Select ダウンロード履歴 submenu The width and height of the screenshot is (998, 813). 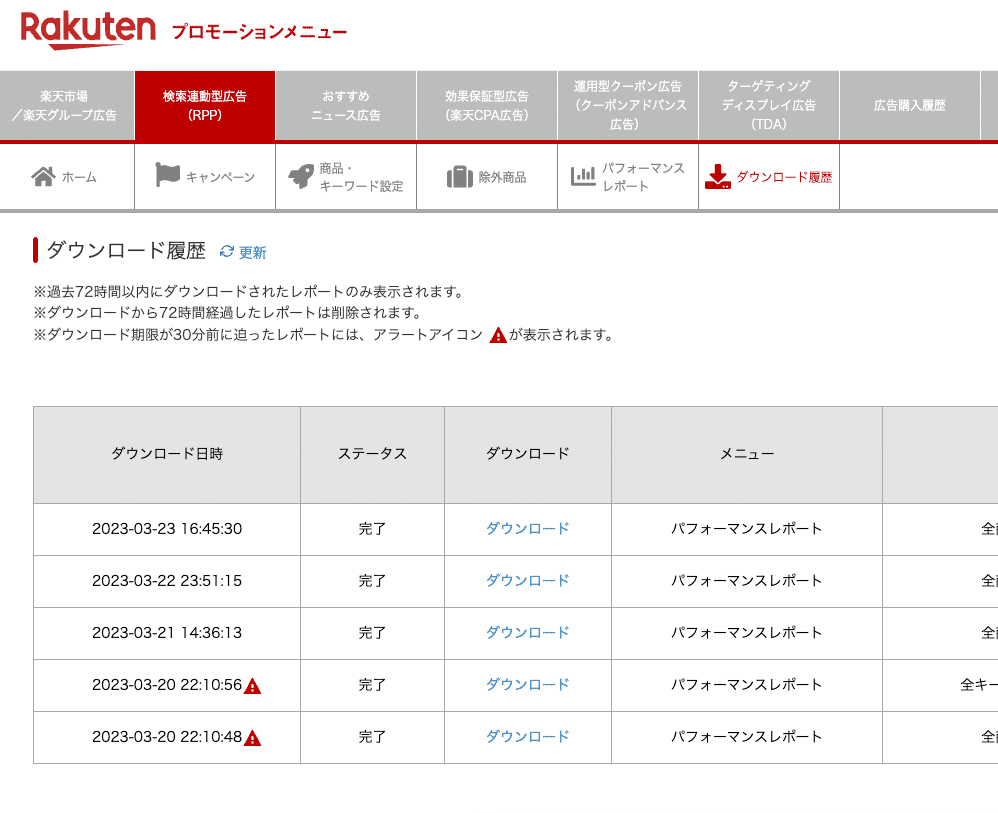(769, 177)
